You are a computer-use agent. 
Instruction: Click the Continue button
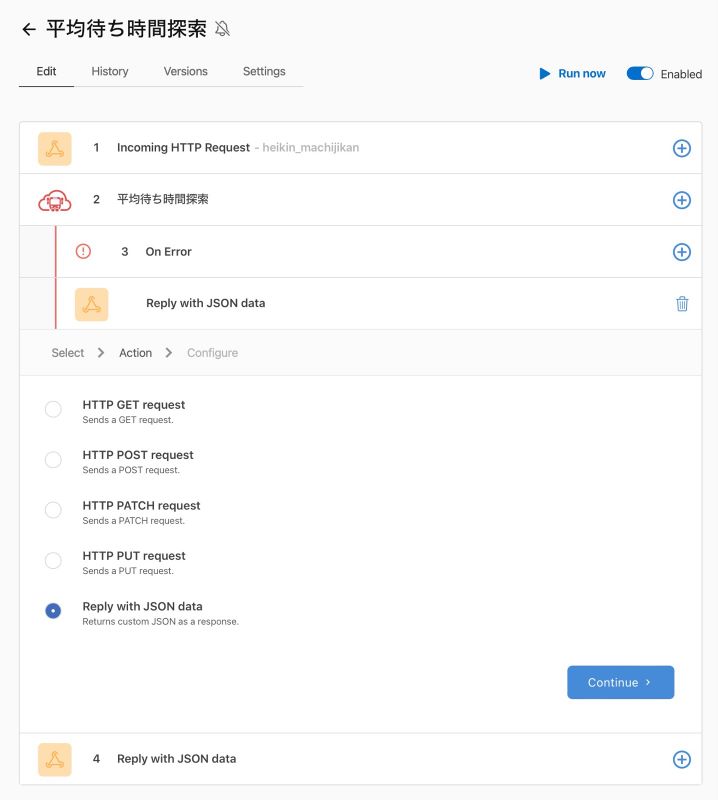coord(621,682)
